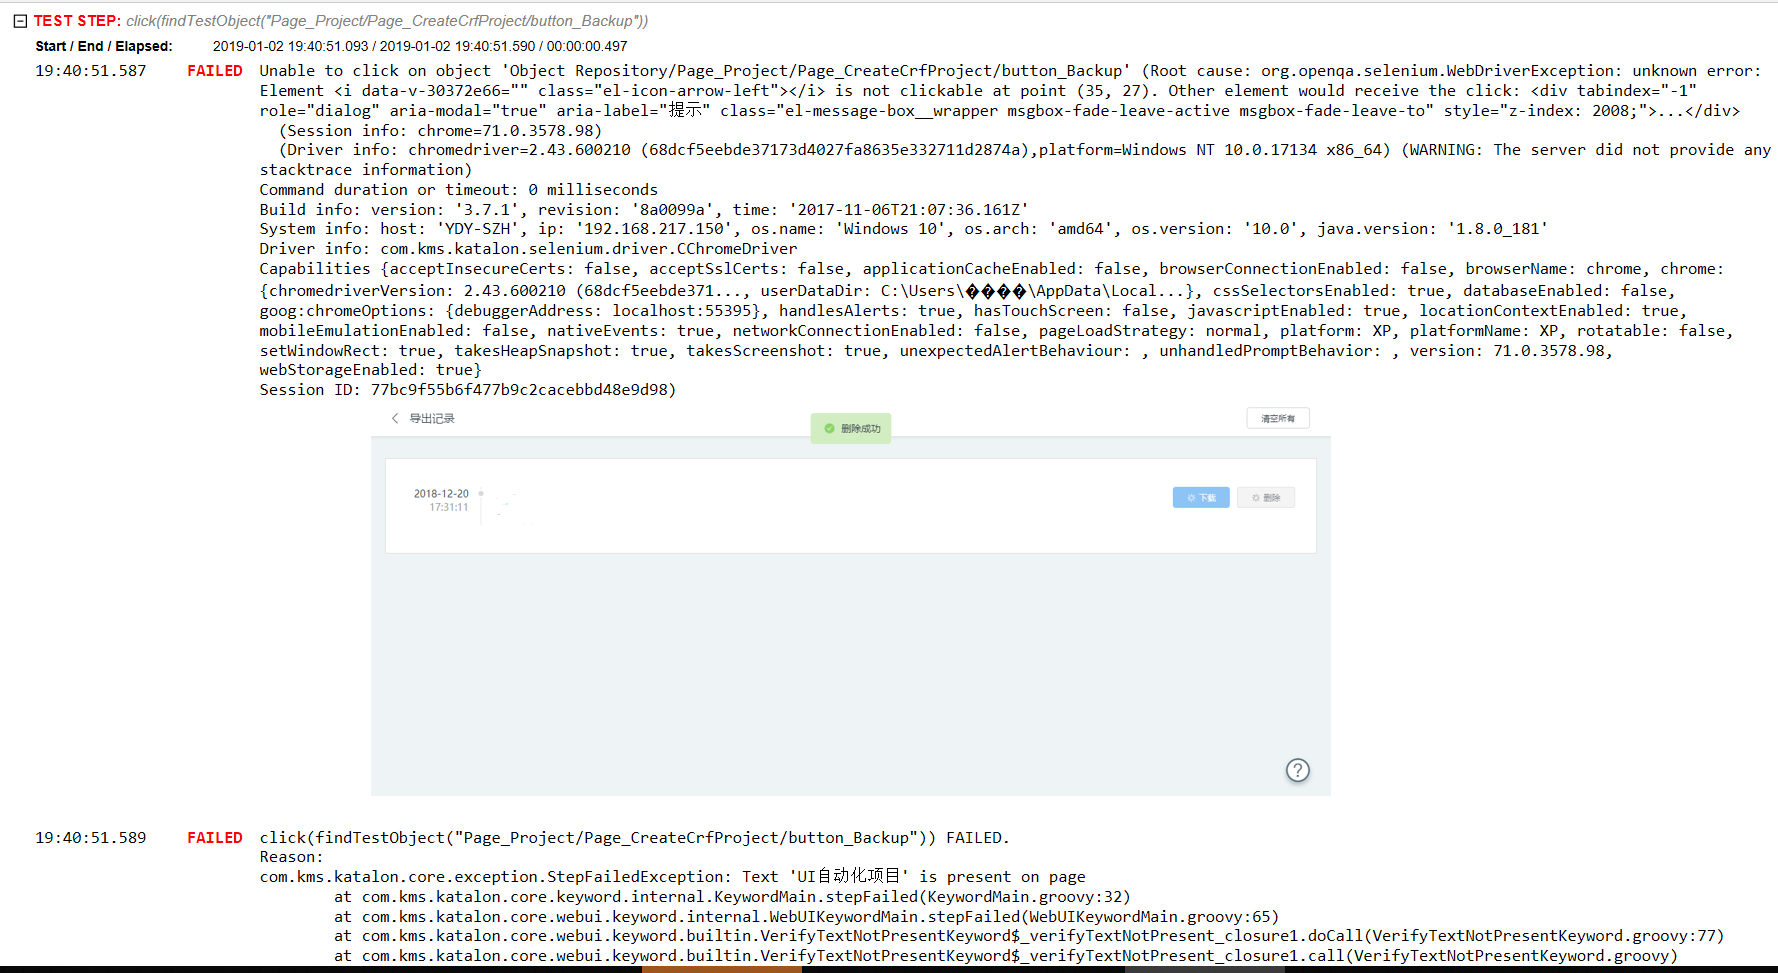Image resolution: width=1778 pixels, height=973 pixels.
Task: Click the 'Build info: version' line
Action: click(x=644, y=210)
